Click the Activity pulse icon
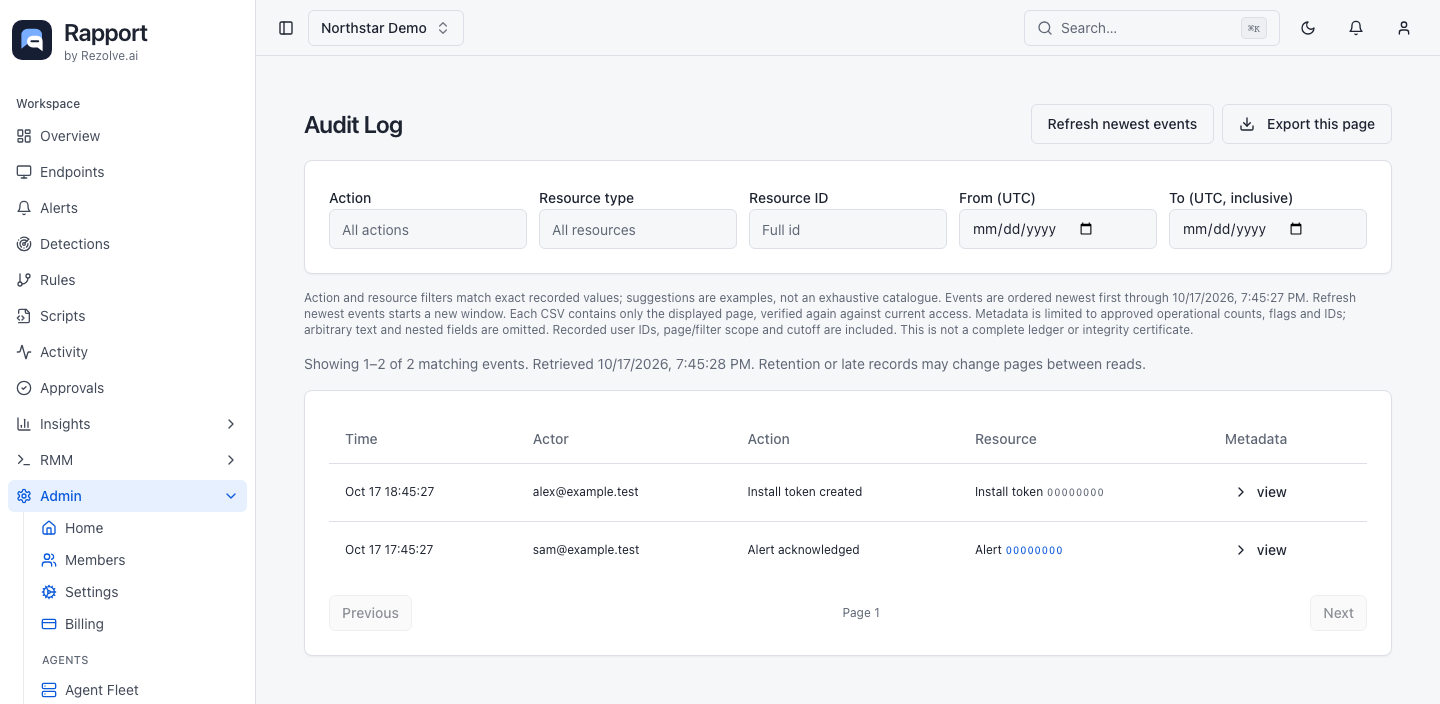This screenshot has width=1440, height=704. (x=24, y=352)
